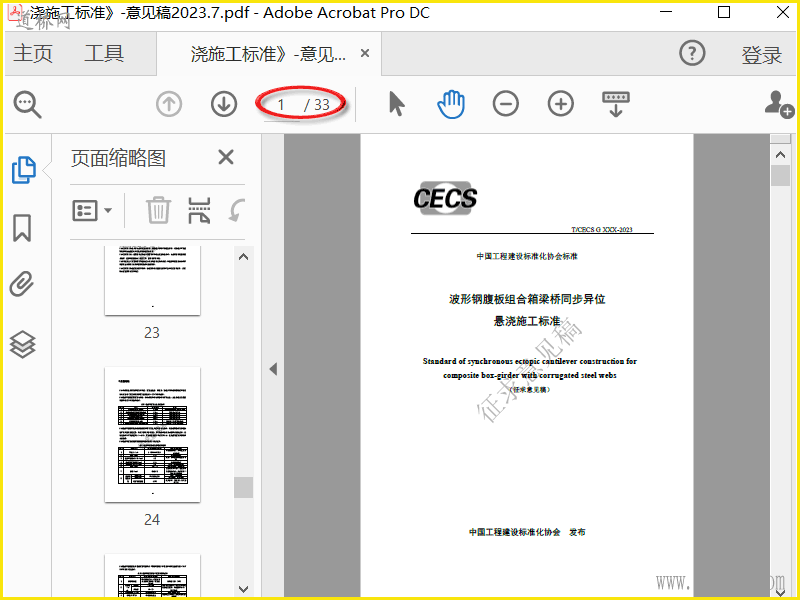The image size is (800, 600).
Task: Click the document vertical scrollbar handle
Action: coord(780,176)
